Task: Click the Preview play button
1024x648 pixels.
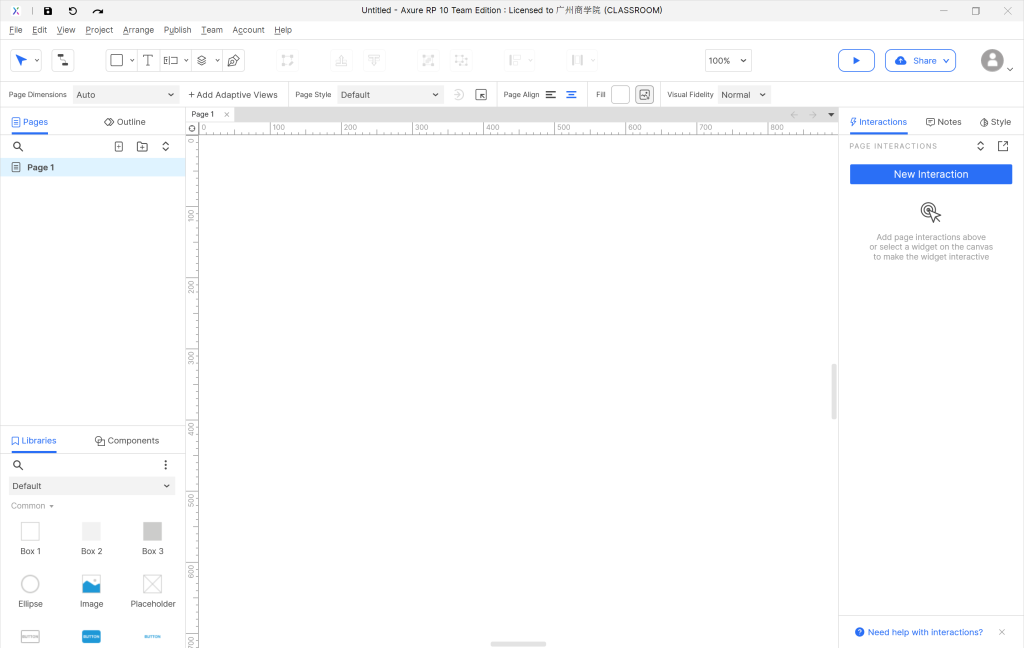Action: [856, 61]
